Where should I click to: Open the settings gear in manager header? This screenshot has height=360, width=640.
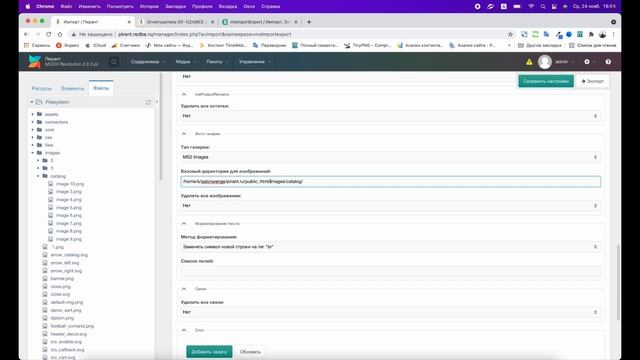tap(587, 62)
